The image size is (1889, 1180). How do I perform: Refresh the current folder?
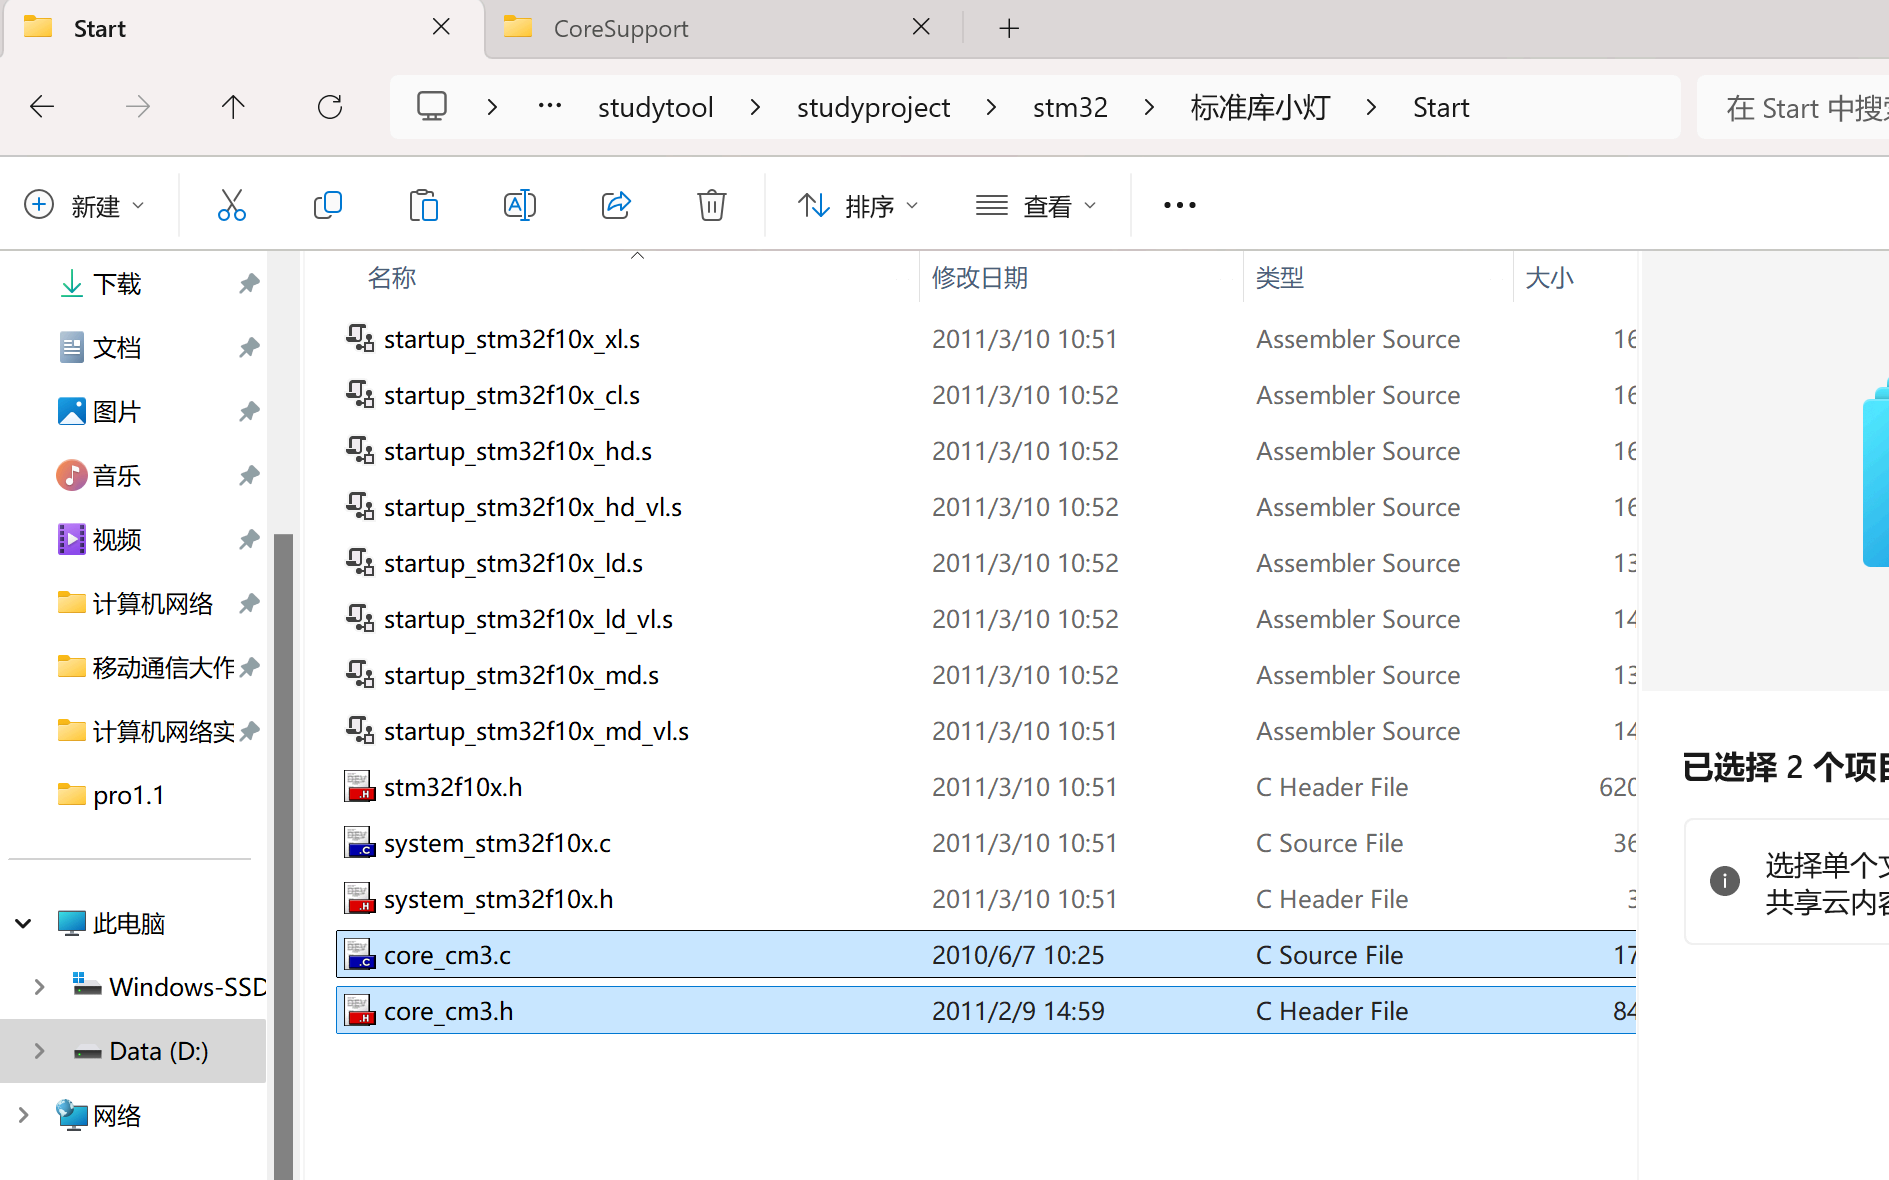pyautogui.click(x=330, y=107)
